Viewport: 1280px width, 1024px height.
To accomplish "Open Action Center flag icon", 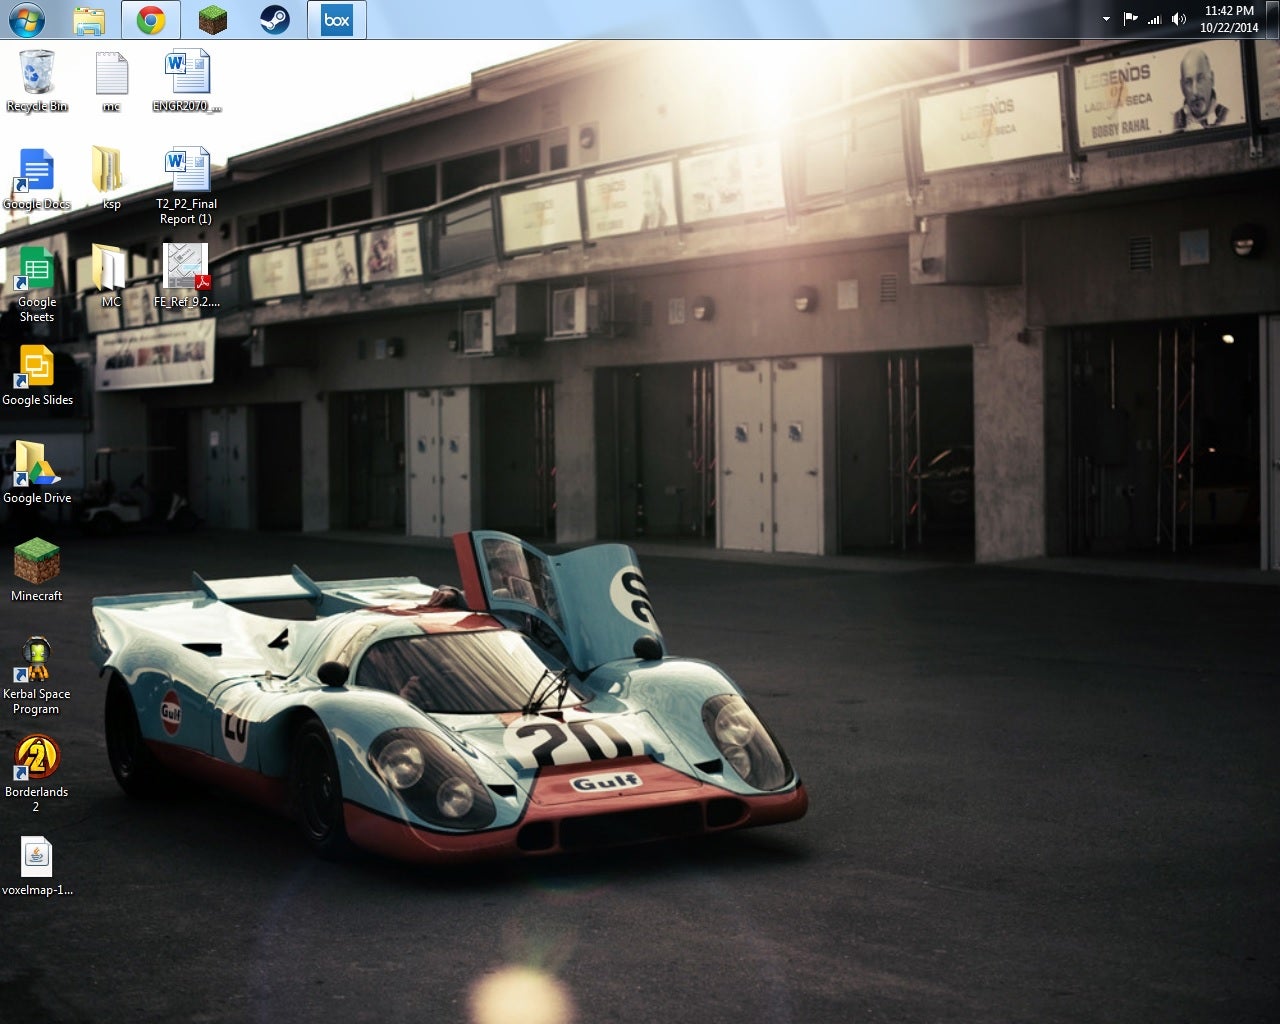I will pos(1130,19).
